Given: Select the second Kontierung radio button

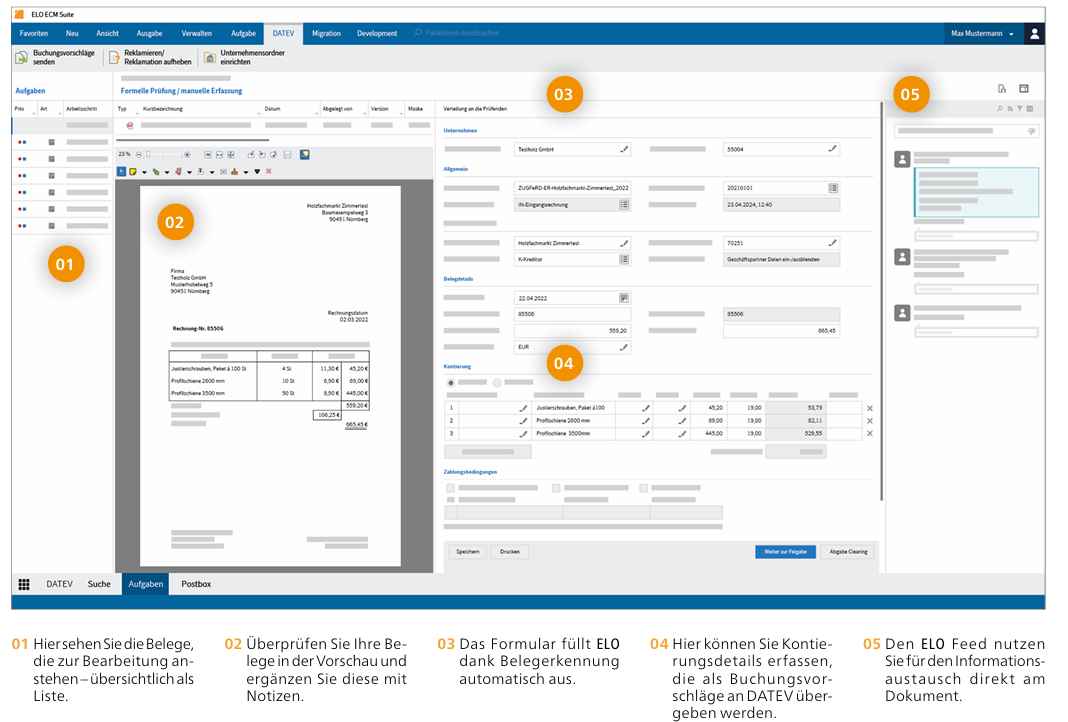Looking at the screenshot, I should [x=497, y=383].
